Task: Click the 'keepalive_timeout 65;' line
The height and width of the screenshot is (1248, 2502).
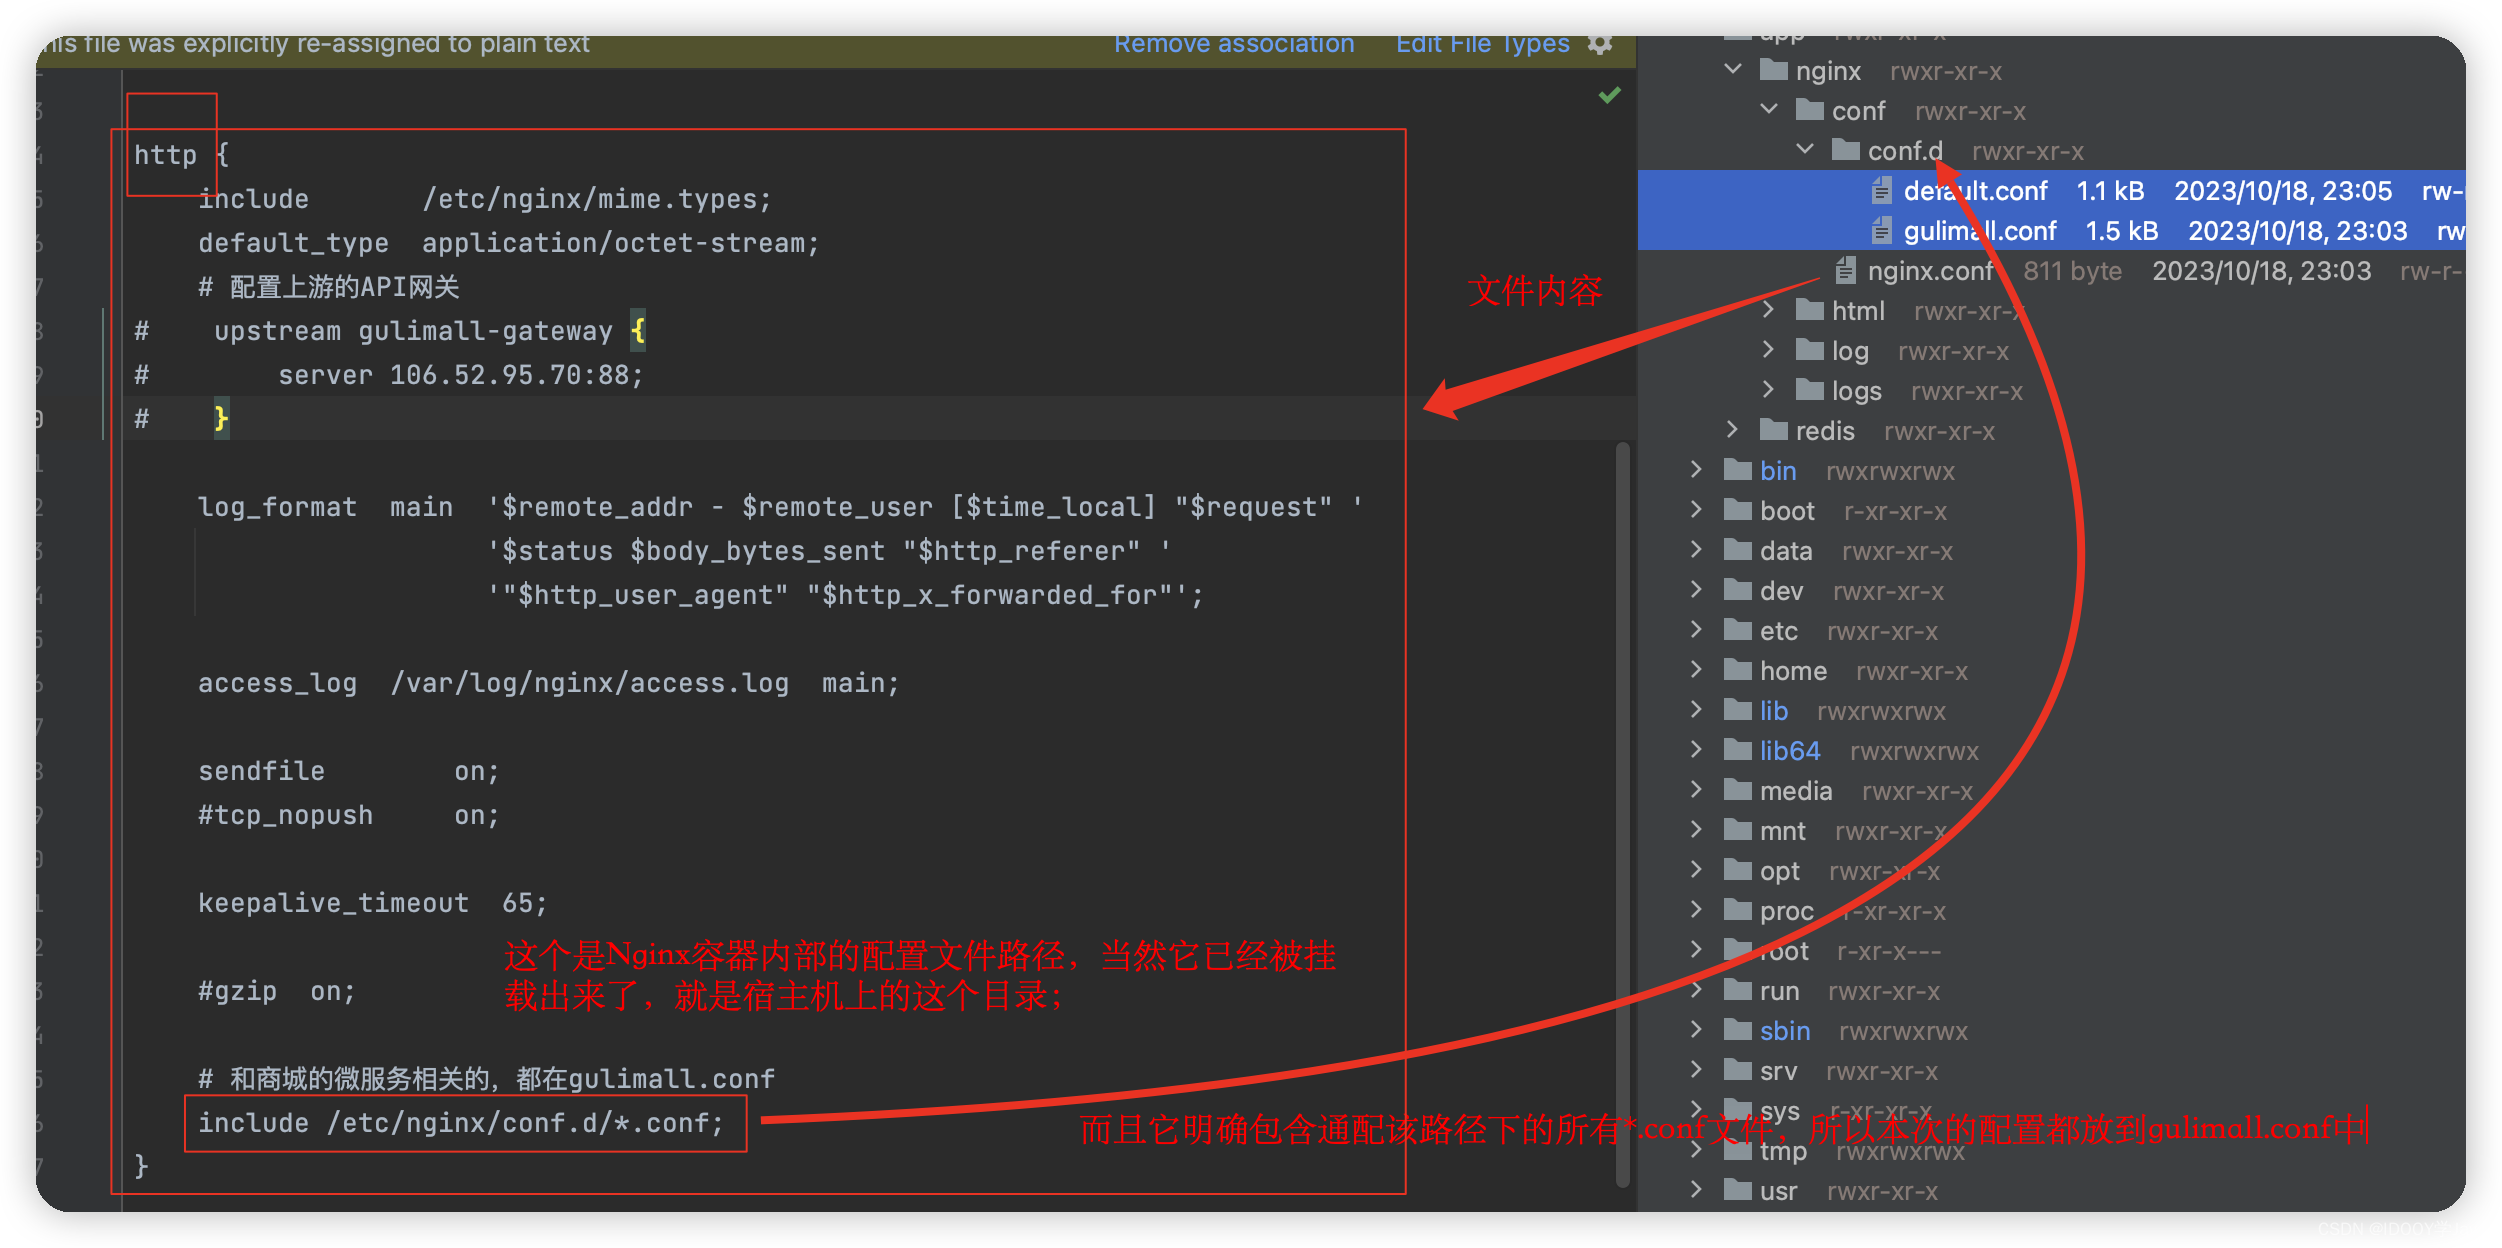Action: (373, 903)
